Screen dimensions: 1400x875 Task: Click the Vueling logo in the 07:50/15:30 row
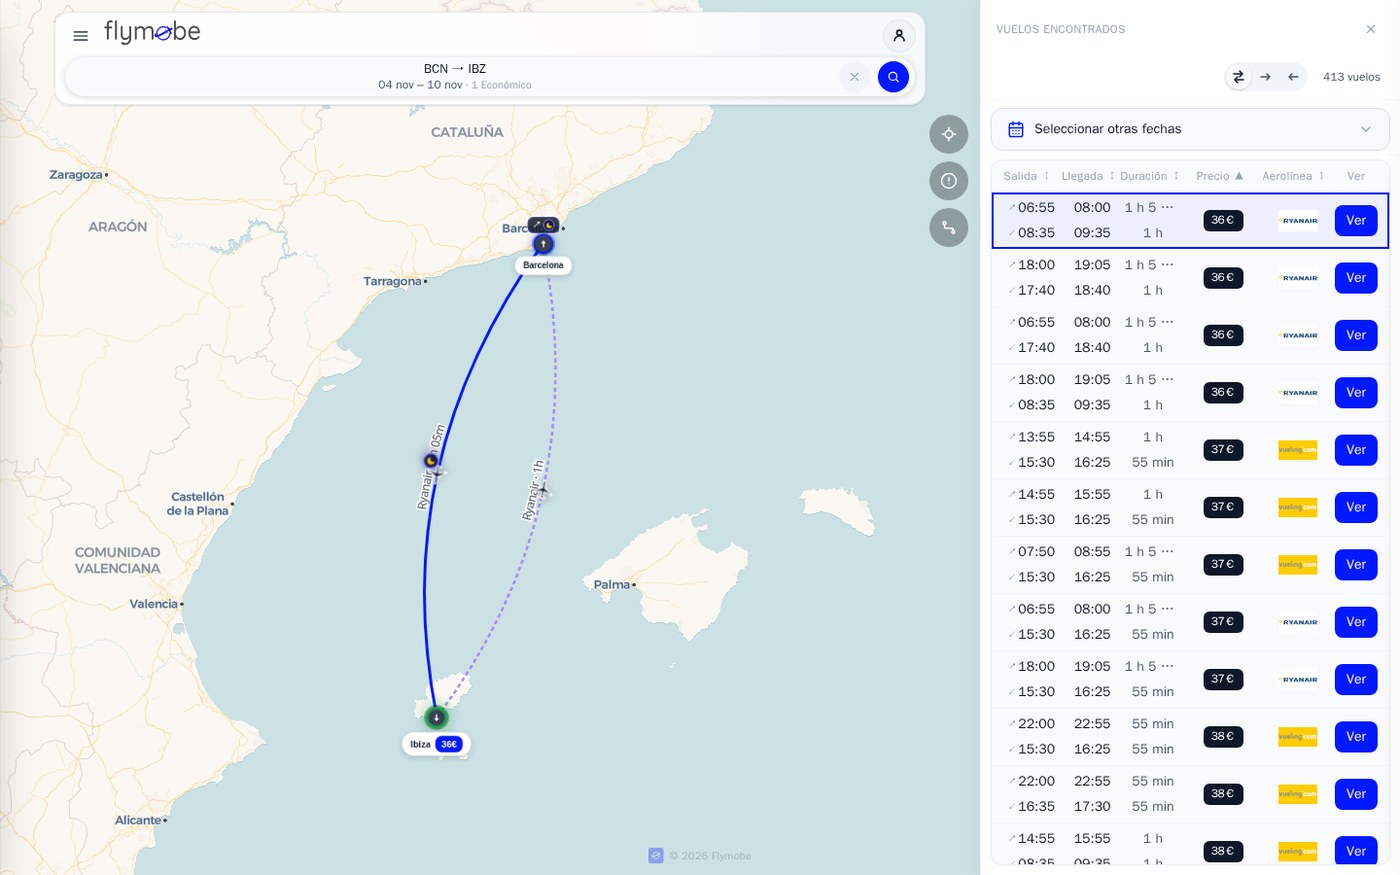pos(1298,565)
